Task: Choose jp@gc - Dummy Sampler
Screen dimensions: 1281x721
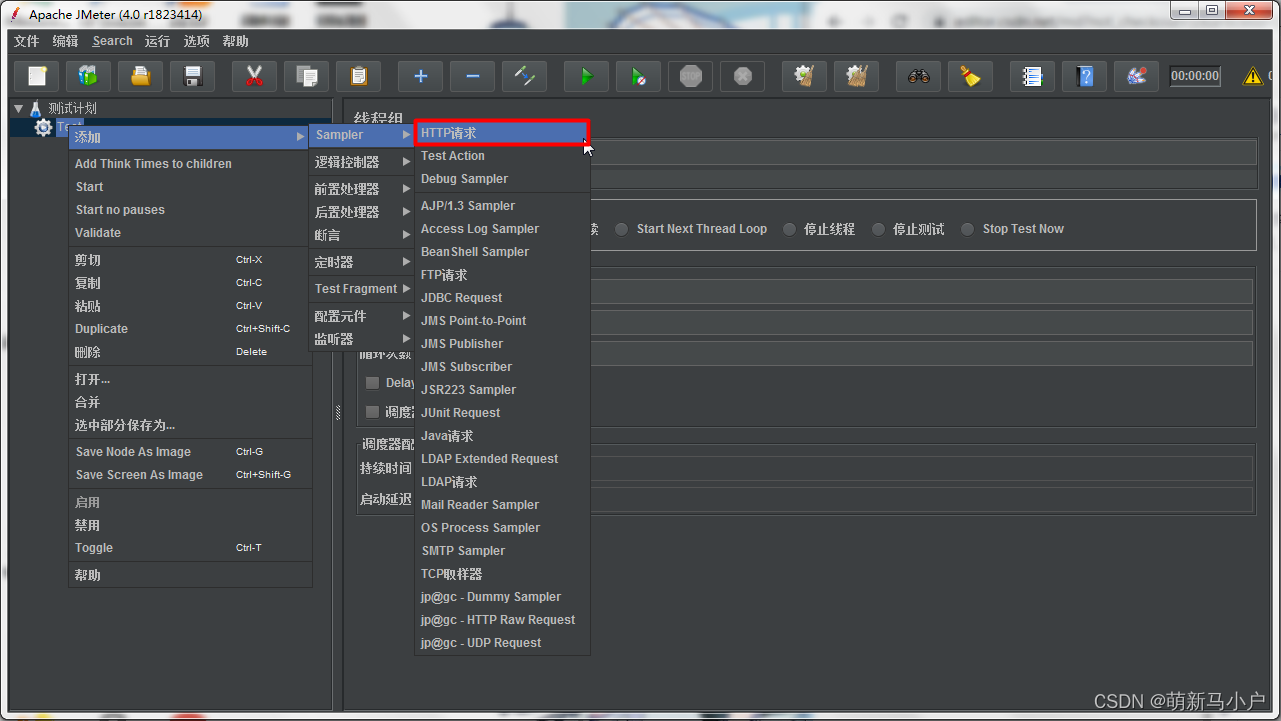Action: pos(502,597)
